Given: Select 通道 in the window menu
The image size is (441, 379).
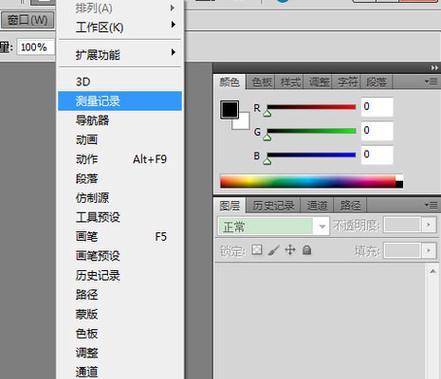Looking at the screenshot, I should (120, 371).
